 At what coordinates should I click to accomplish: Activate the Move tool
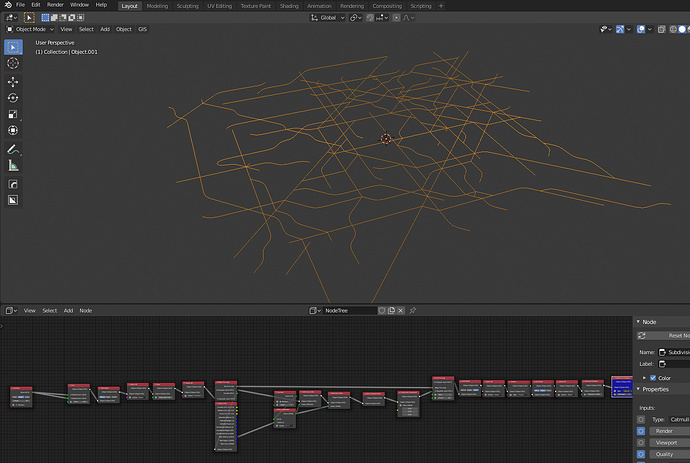pyautogui.click(x=13, y=82)
